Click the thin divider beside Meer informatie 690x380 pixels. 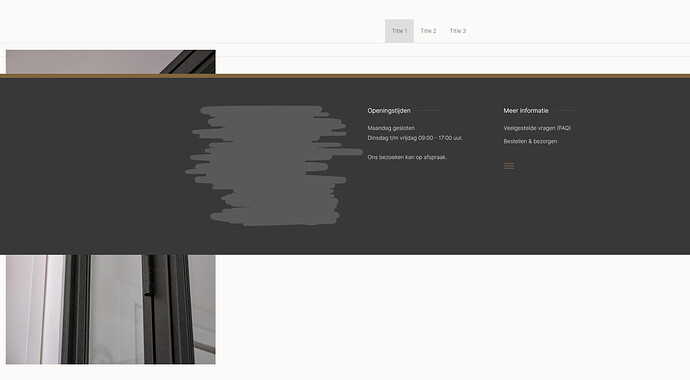pos(565,111)
